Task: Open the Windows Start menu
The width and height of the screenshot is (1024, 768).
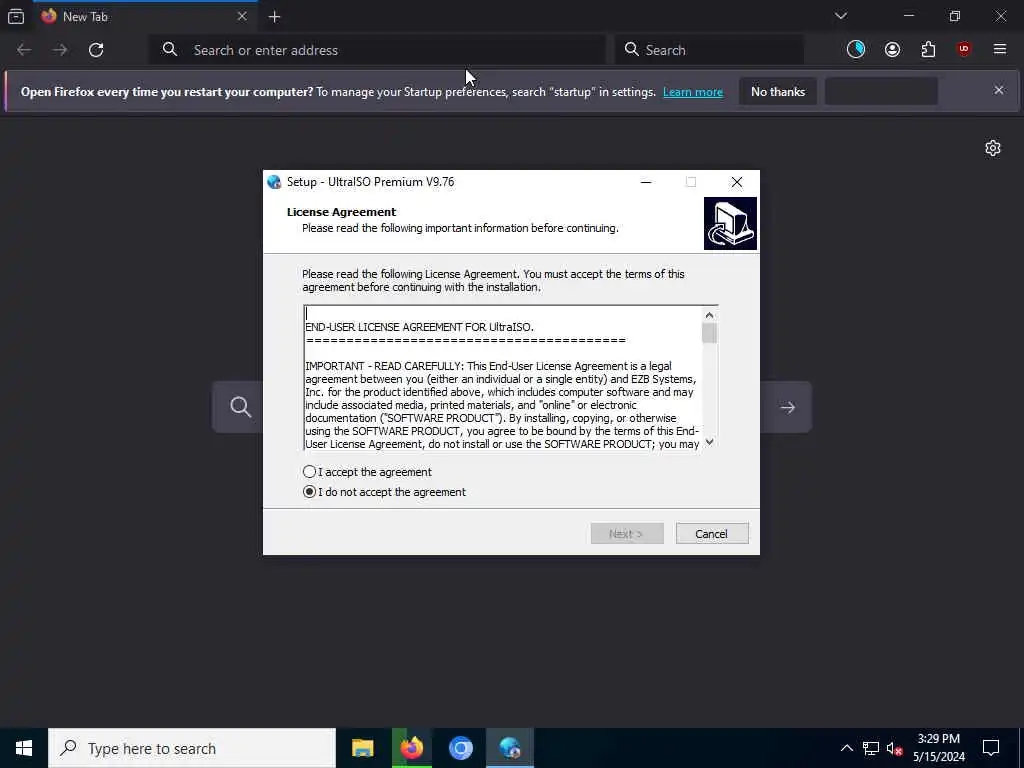Action: (24, 748)
